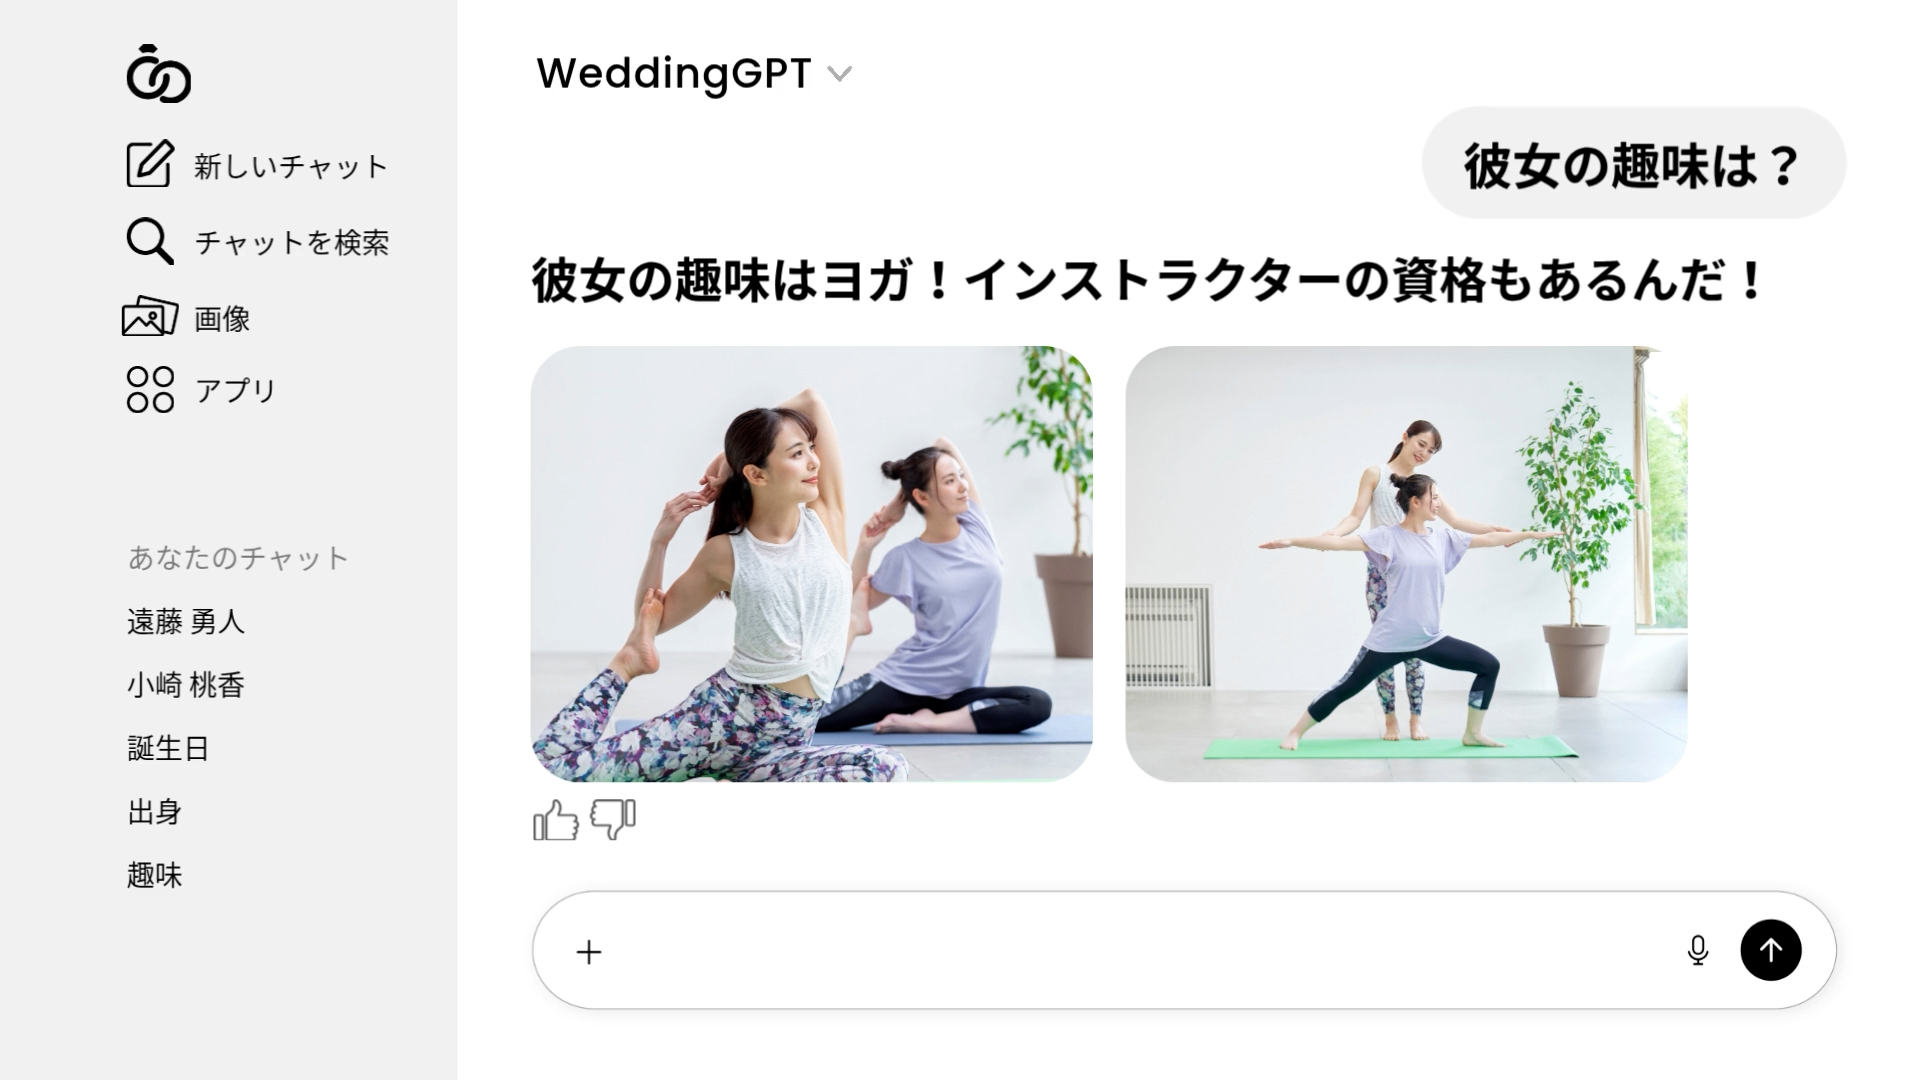This screenshot has width=1920, height=1080.
Task: Toggle thumbs down on the response
Action: [613, 819]
